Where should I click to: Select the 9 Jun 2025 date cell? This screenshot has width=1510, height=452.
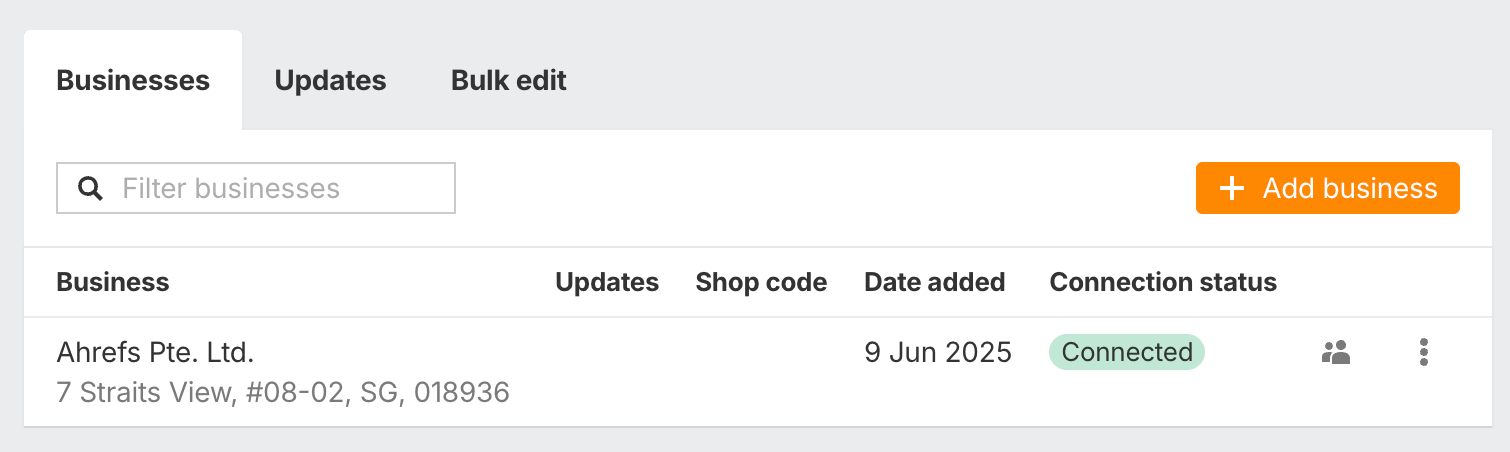[937, 352]
